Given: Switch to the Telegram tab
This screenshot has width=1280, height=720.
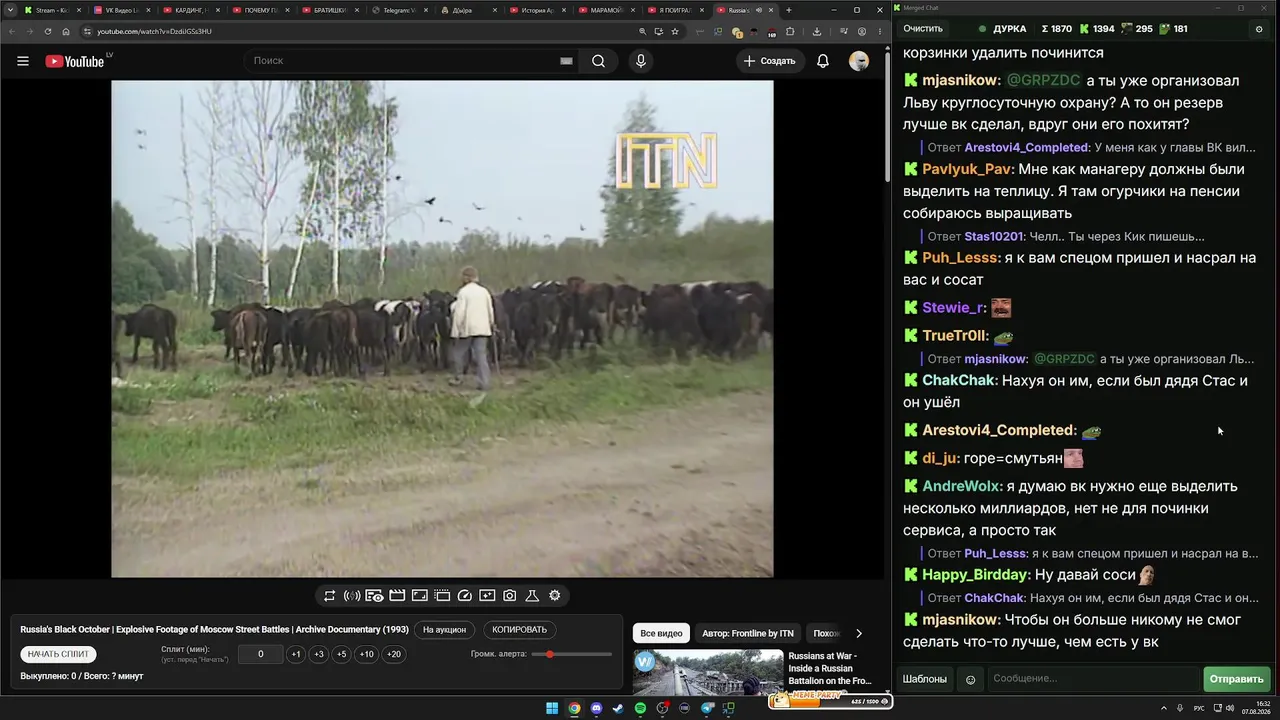Looking at the screenshot, I should (400, 10).
